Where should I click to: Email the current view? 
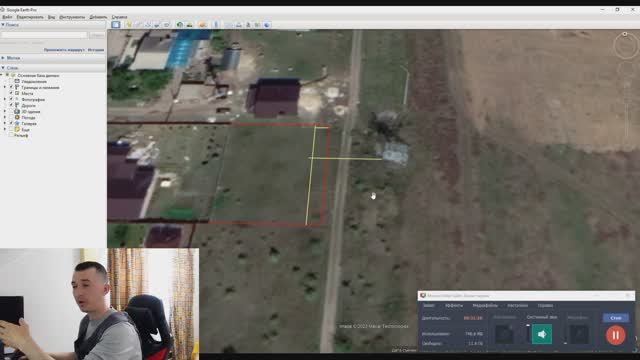[229, 25]
